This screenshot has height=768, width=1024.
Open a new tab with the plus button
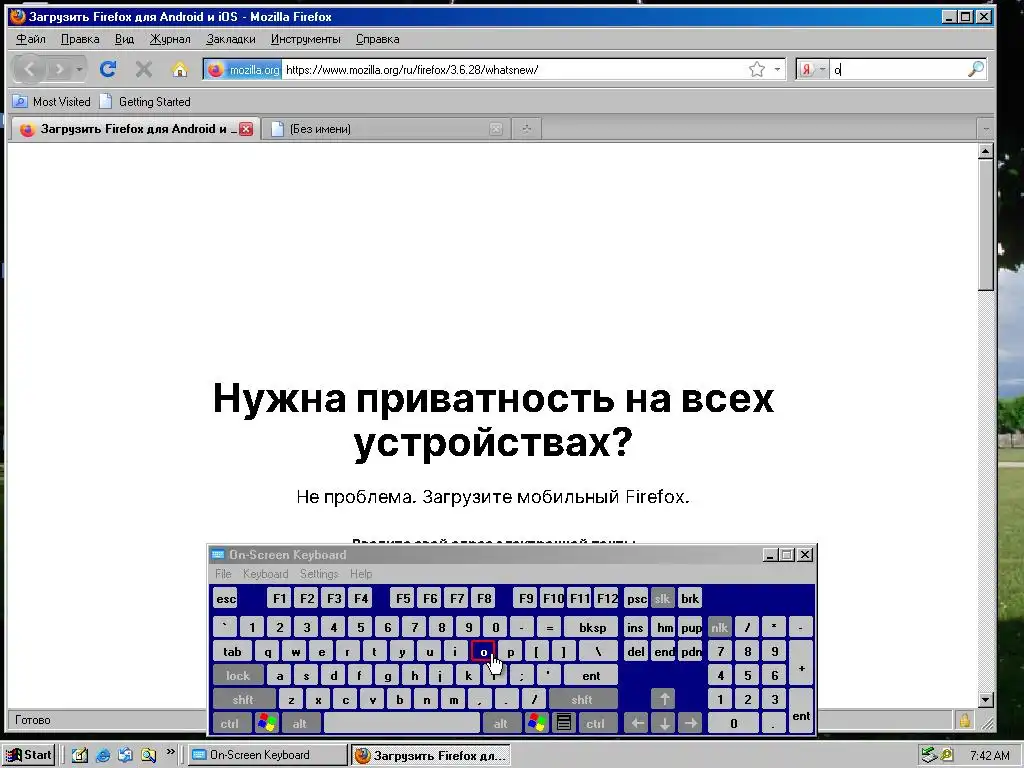point(526,129)
